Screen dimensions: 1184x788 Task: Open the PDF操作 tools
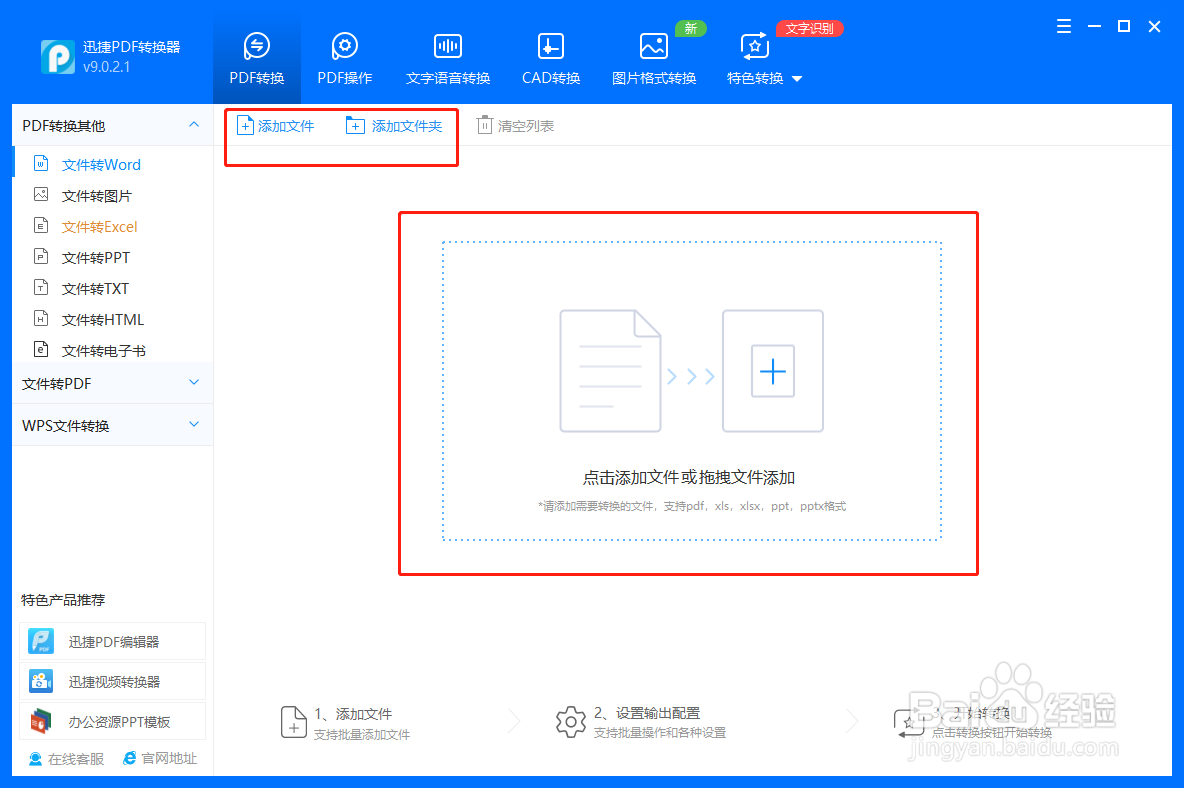pos(344,55)
